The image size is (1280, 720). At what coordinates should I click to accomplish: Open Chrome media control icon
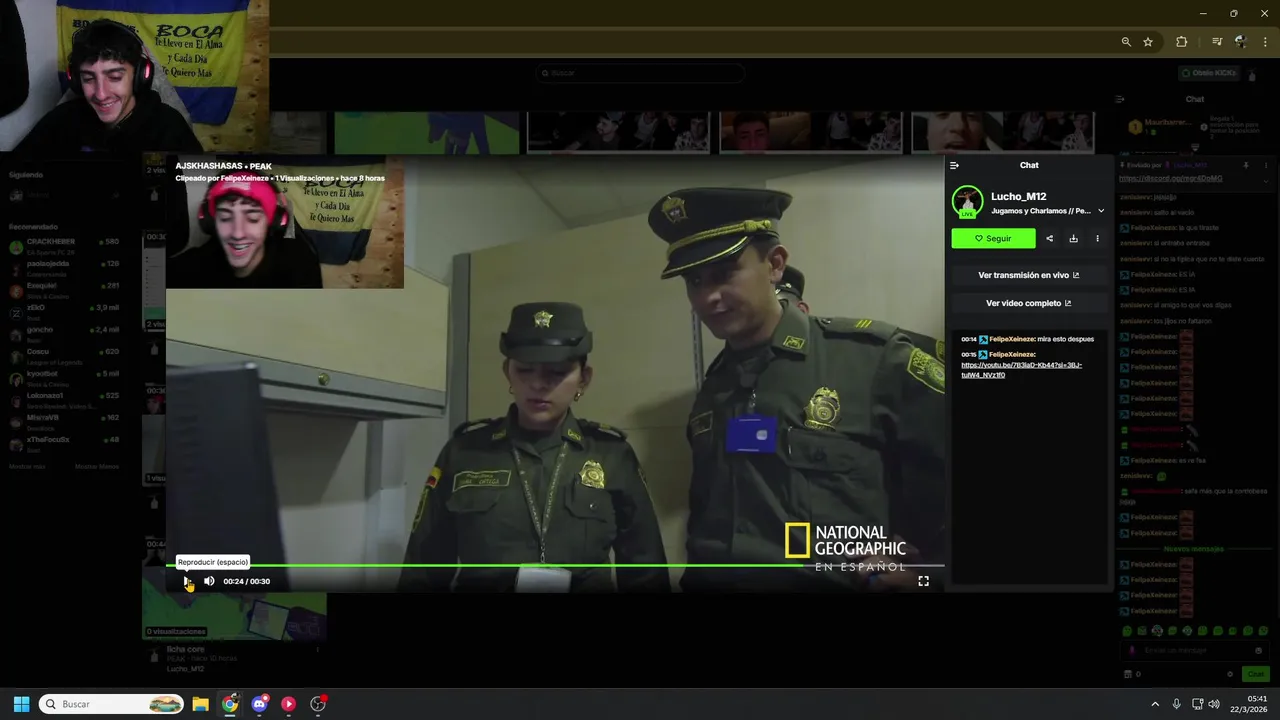[x=1217, y=42]
